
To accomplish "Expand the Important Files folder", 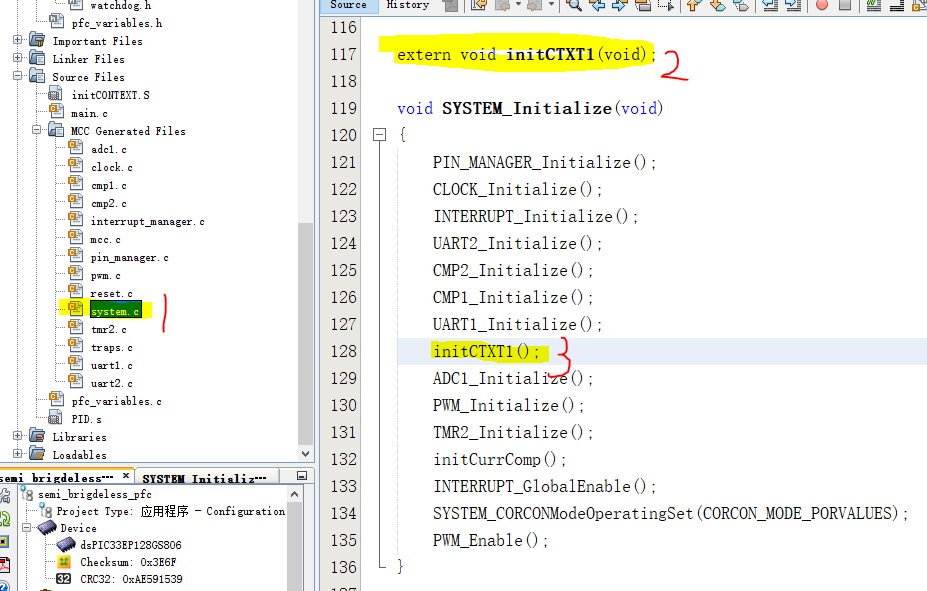I will click(x=18, y=41).
